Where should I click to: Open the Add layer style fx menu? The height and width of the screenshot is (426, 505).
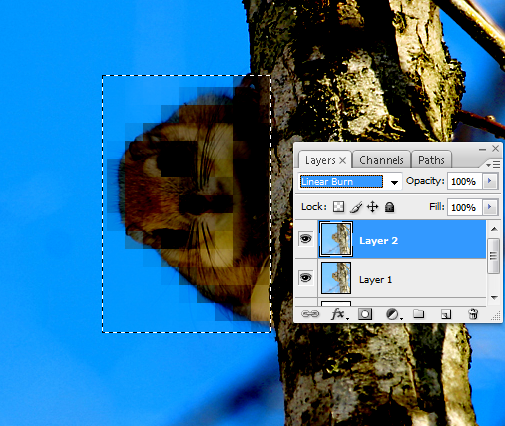point(339,314)
